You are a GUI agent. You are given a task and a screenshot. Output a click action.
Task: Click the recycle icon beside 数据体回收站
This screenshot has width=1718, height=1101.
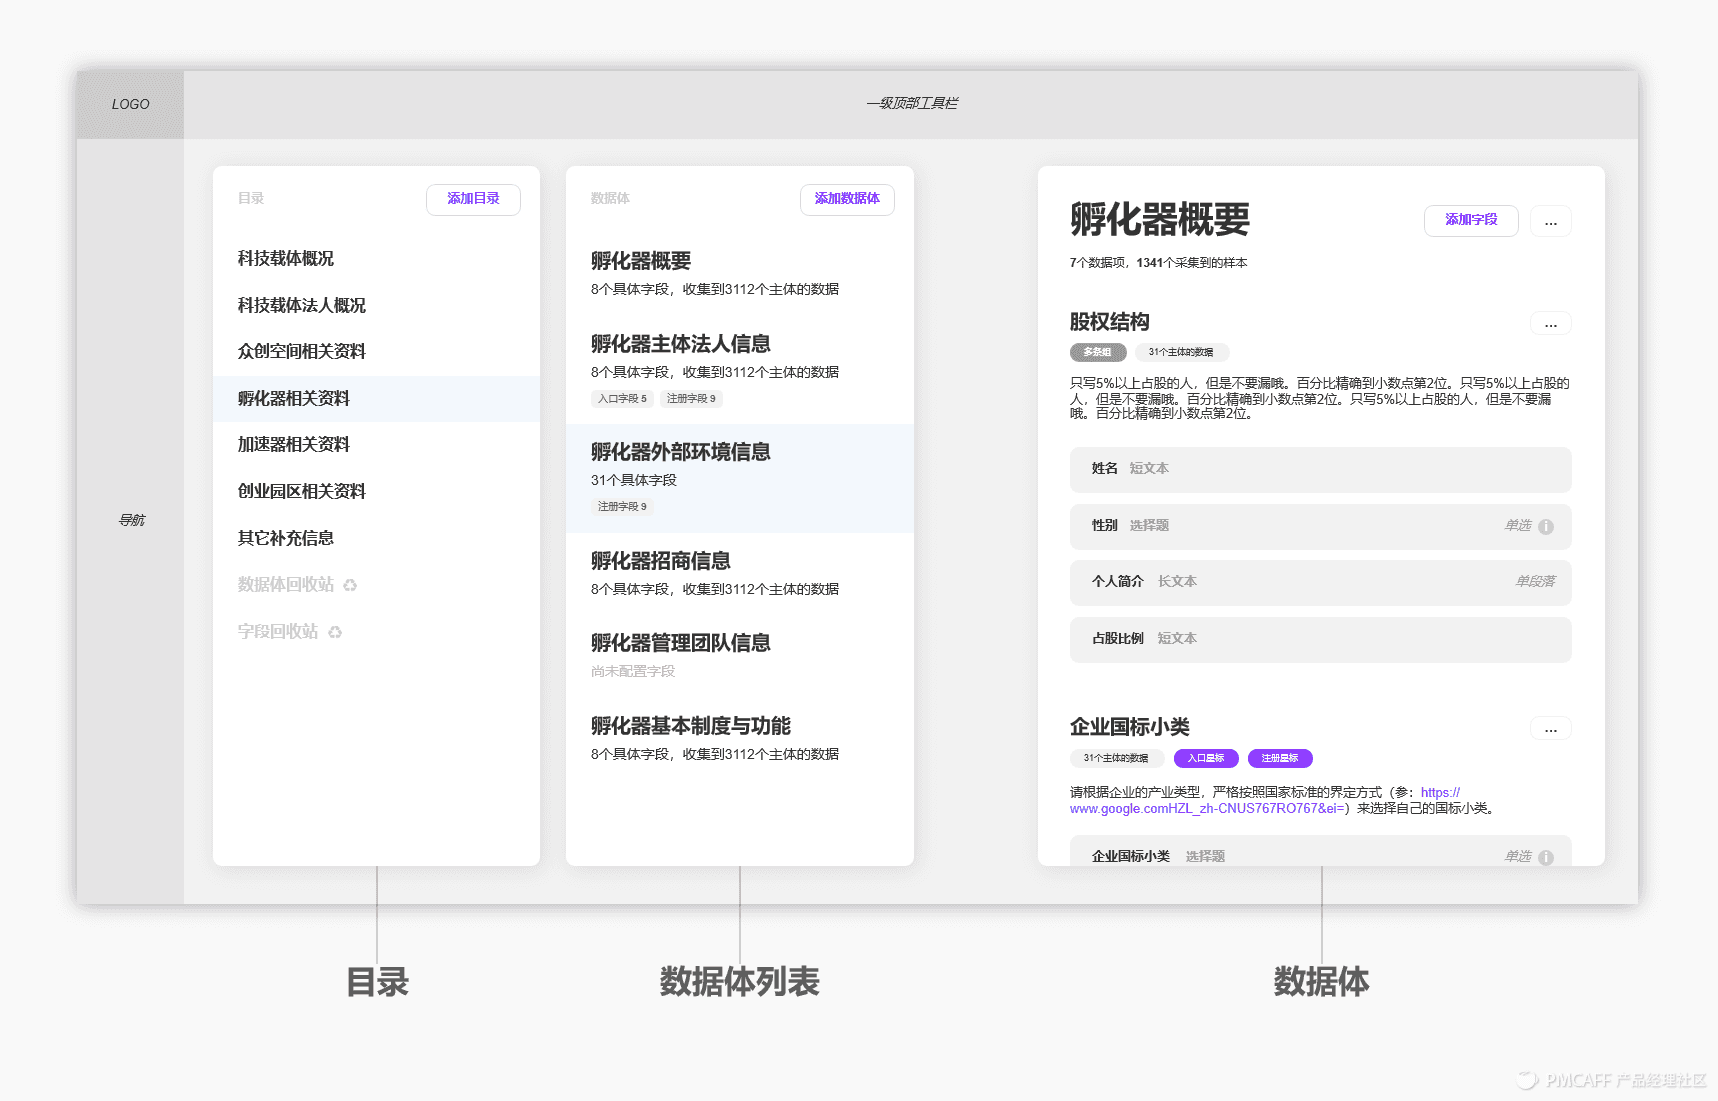[x=350, y=585]
